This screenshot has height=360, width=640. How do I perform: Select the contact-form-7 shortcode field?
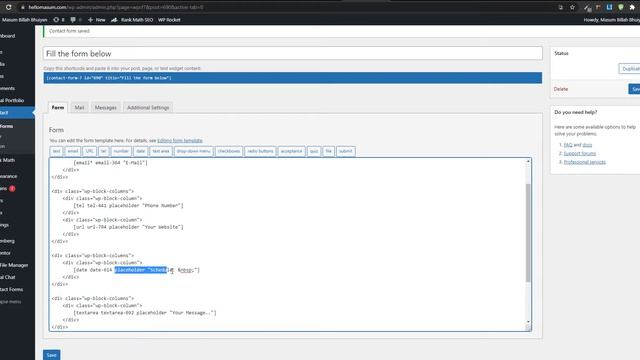[293, 78]
